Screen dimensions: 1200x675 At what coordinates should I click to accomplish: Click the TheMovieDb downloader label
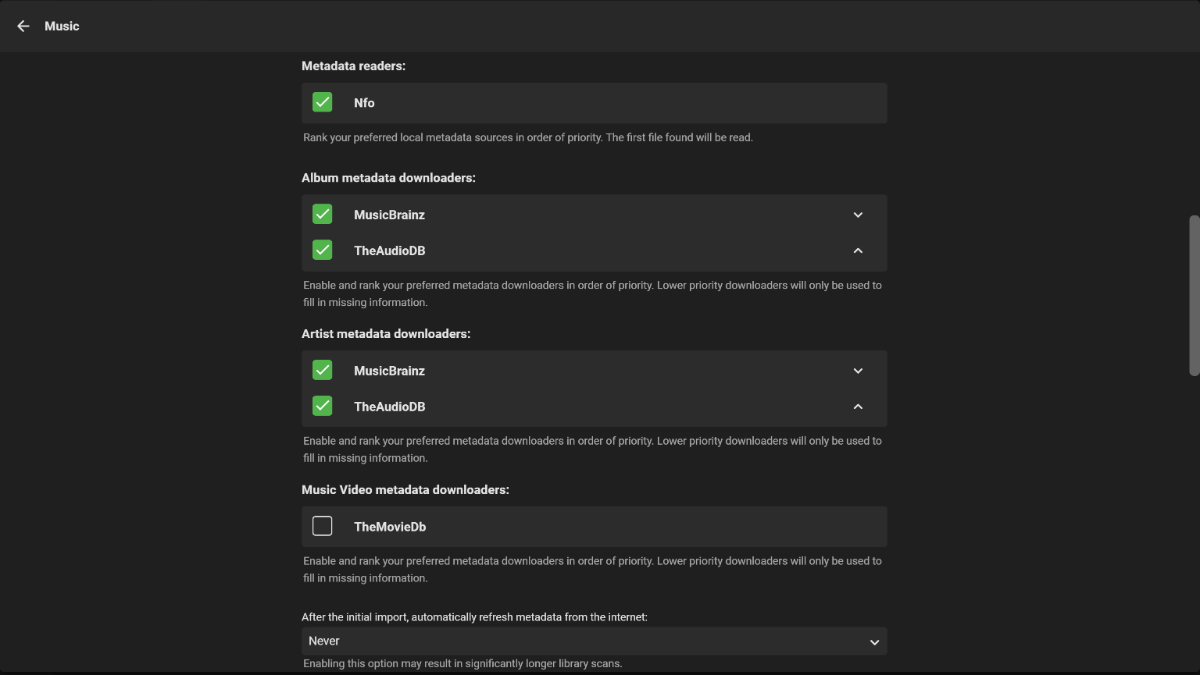tap(390, 527)
